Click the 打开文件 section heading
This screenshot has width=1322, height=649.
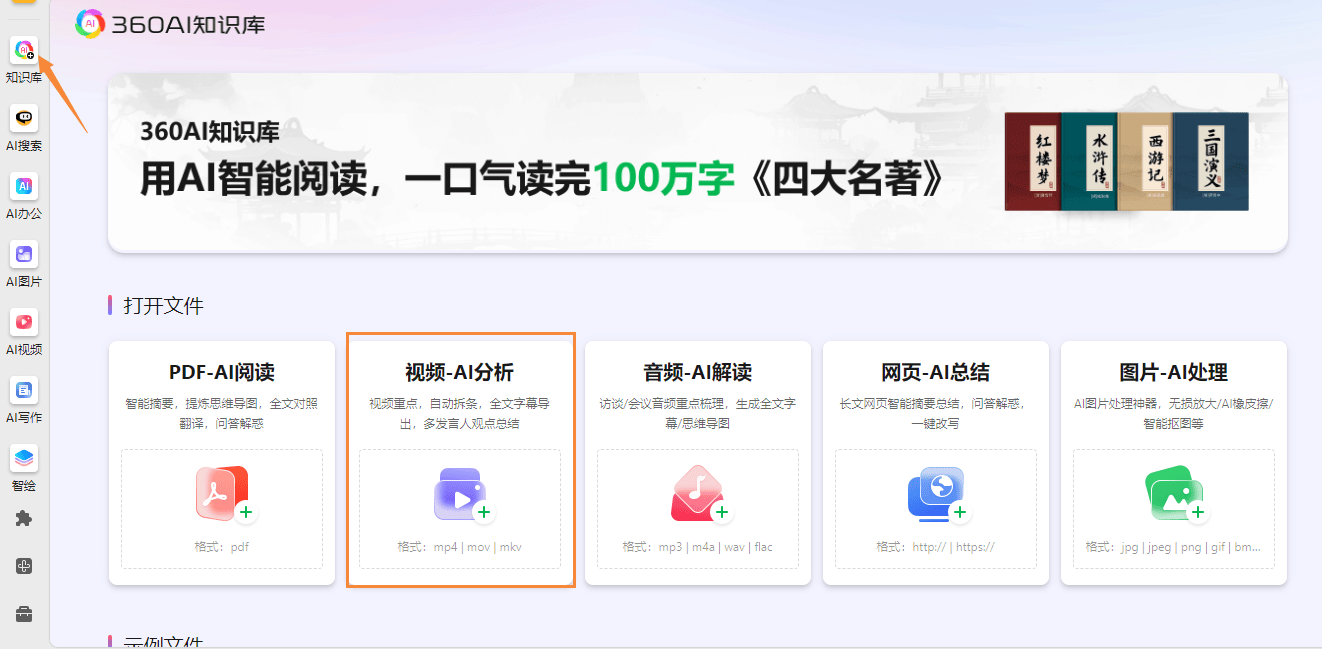tap(163, 306)
